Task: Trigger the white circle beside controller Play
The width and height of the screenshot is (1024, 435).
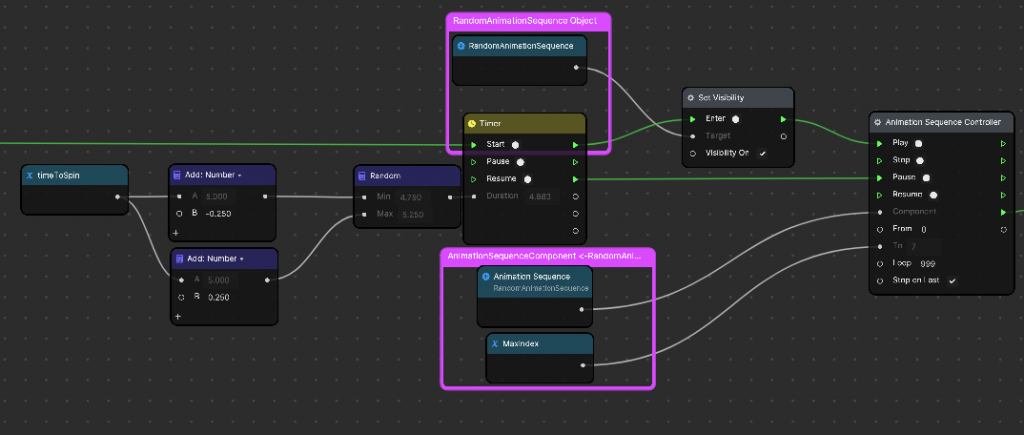Action: (x=918, y=143)
